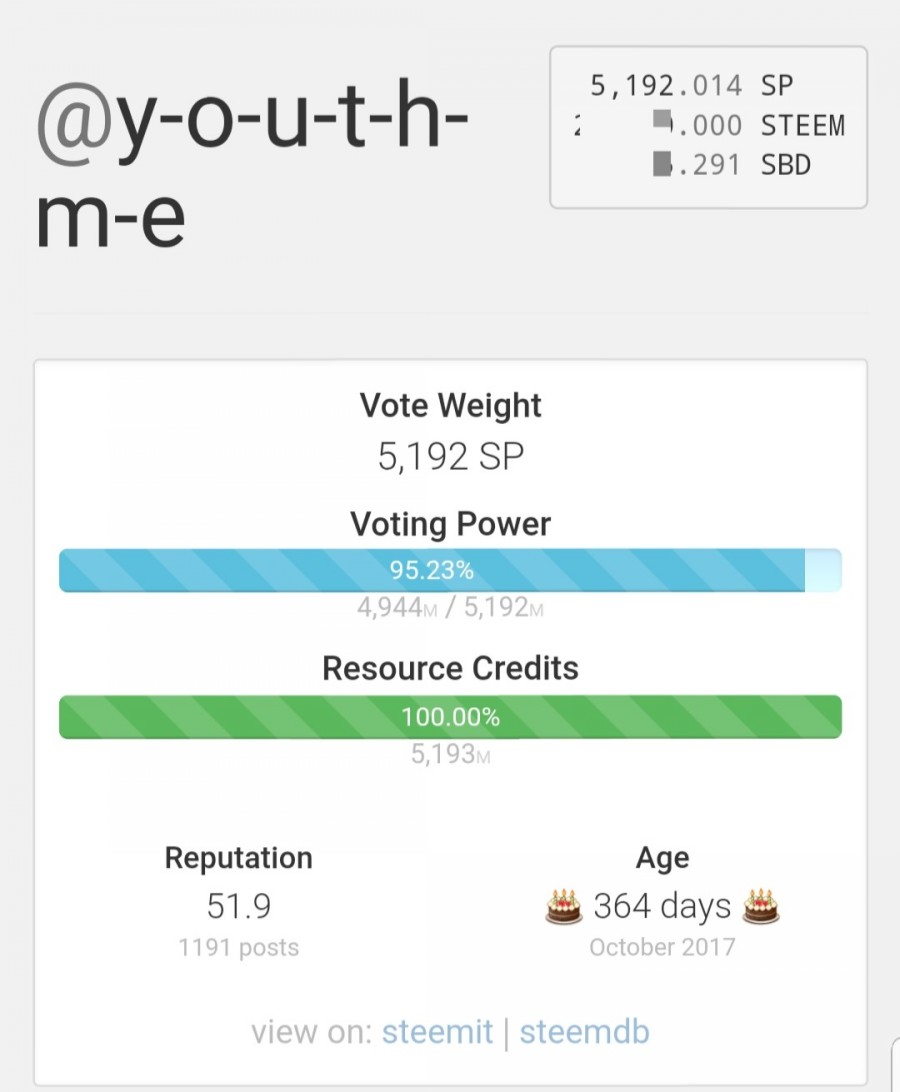Click the 1191 posts count
The image size is (900, 1092).
coord(238,947)
